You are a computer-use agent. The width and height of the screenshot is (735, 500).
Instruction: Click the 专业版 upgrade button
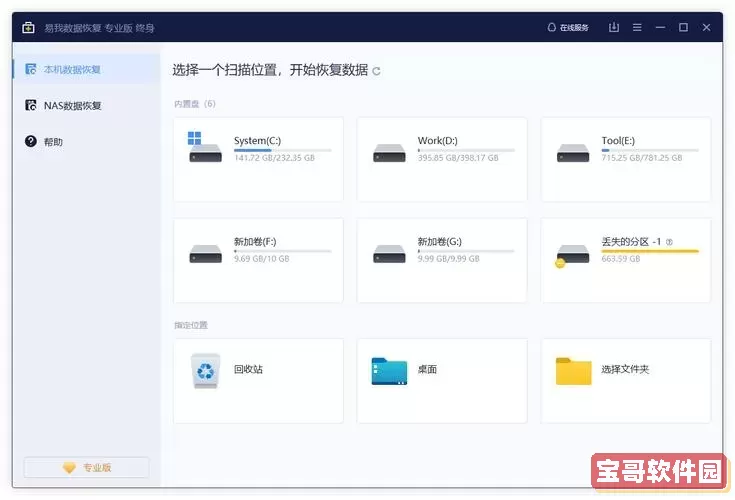point(87,467)
